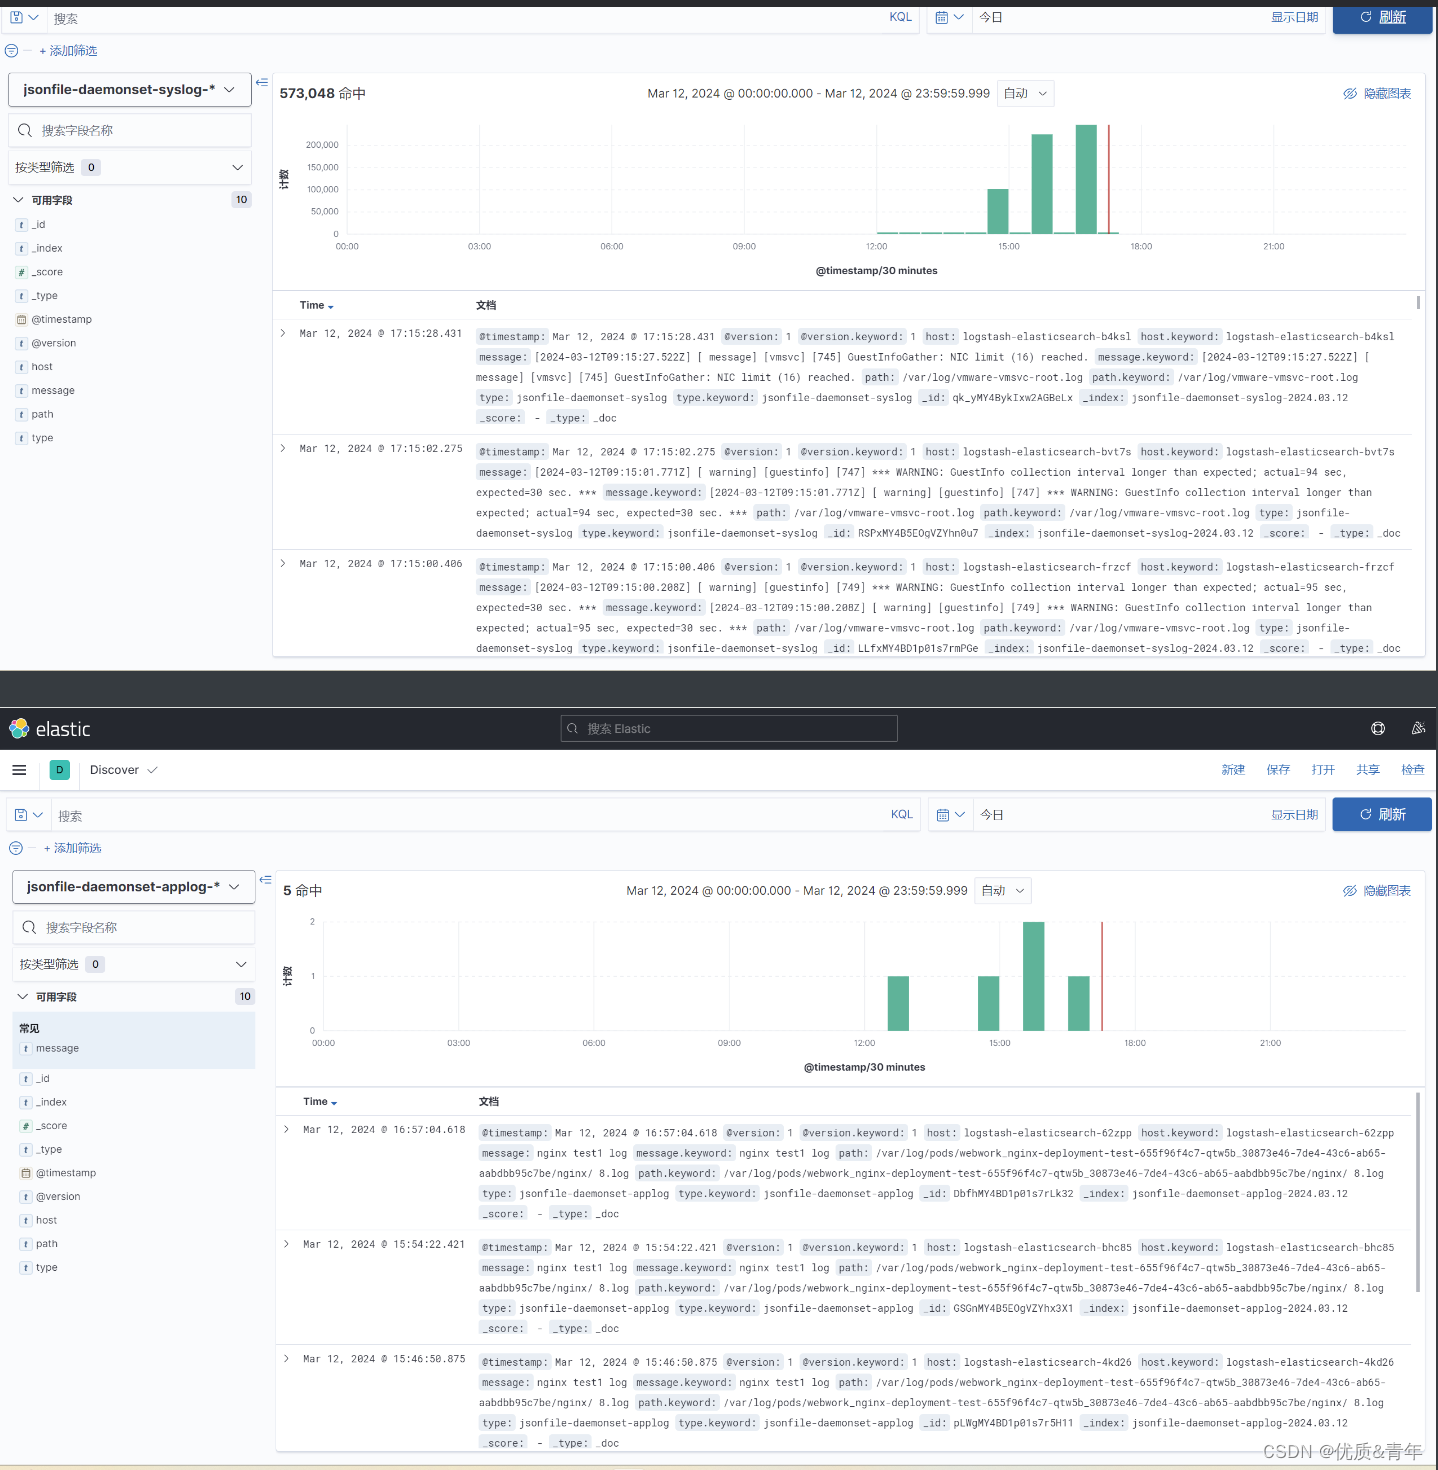Select @version field in syslog sidebar
The width and height of the screenshot is (1438, 1470).
pyautogui.click(x=53, y=343)
